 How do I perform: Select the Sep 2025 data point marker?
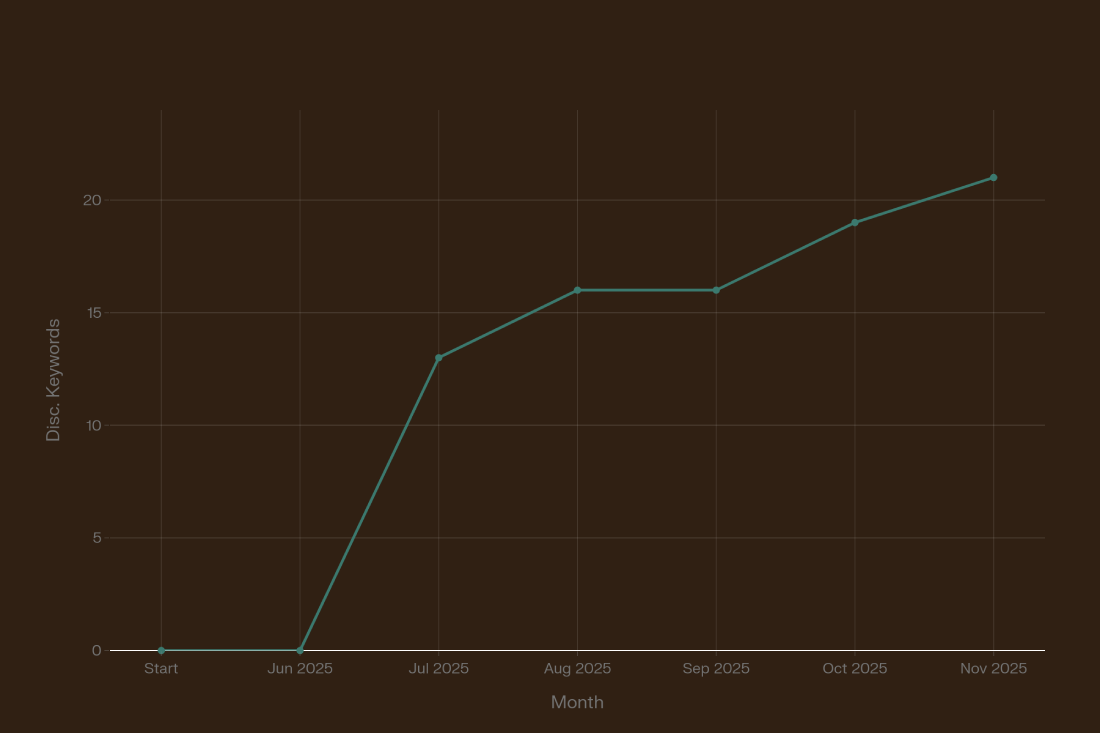point(716,290)
